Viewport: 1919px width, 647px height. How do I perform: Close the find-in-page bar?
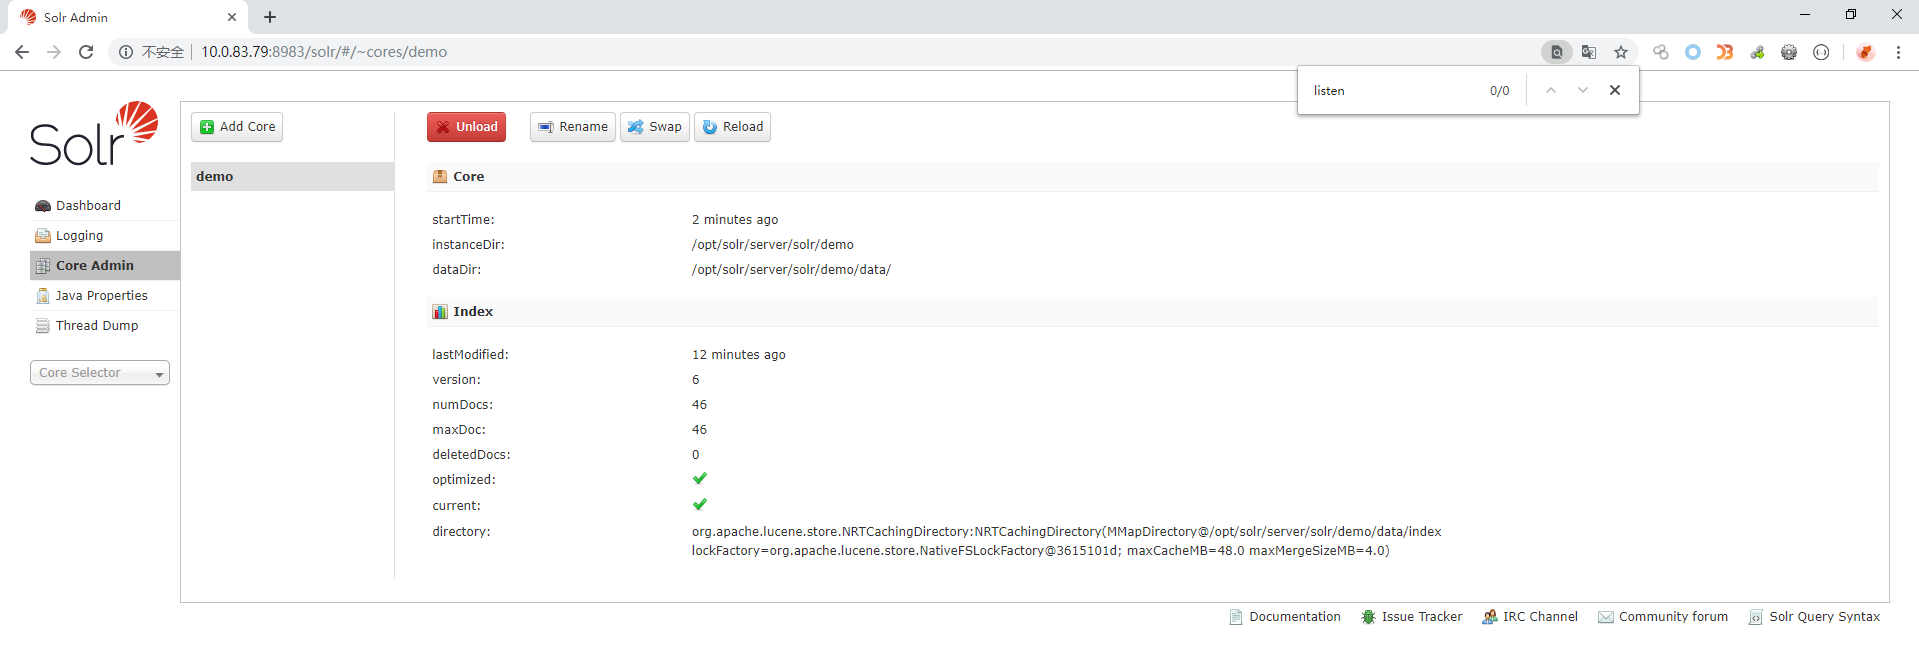1615,90
